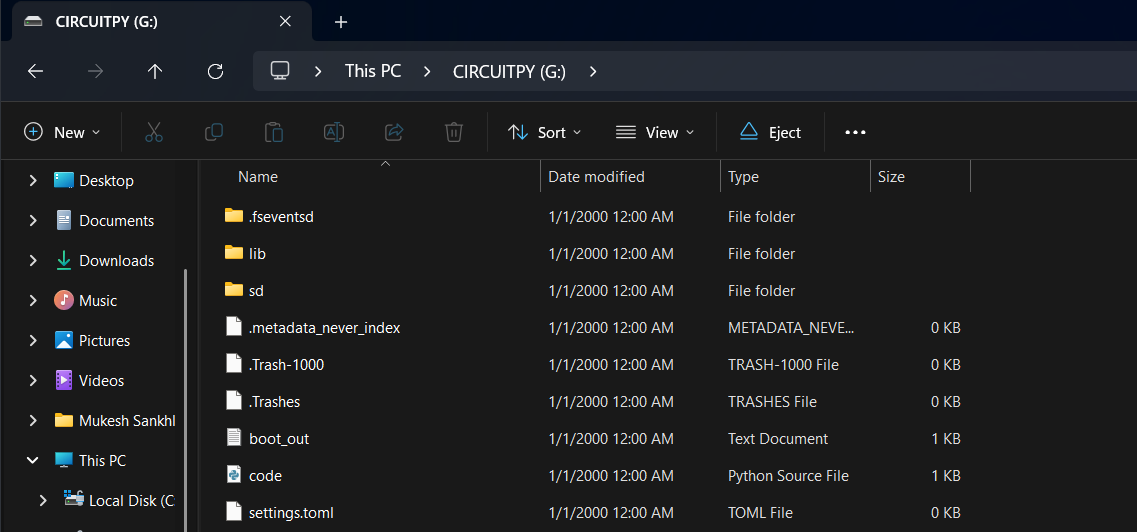Expand the Desktop tree node
This screenshot has width=1137, height=532.
tap(33, 180)
